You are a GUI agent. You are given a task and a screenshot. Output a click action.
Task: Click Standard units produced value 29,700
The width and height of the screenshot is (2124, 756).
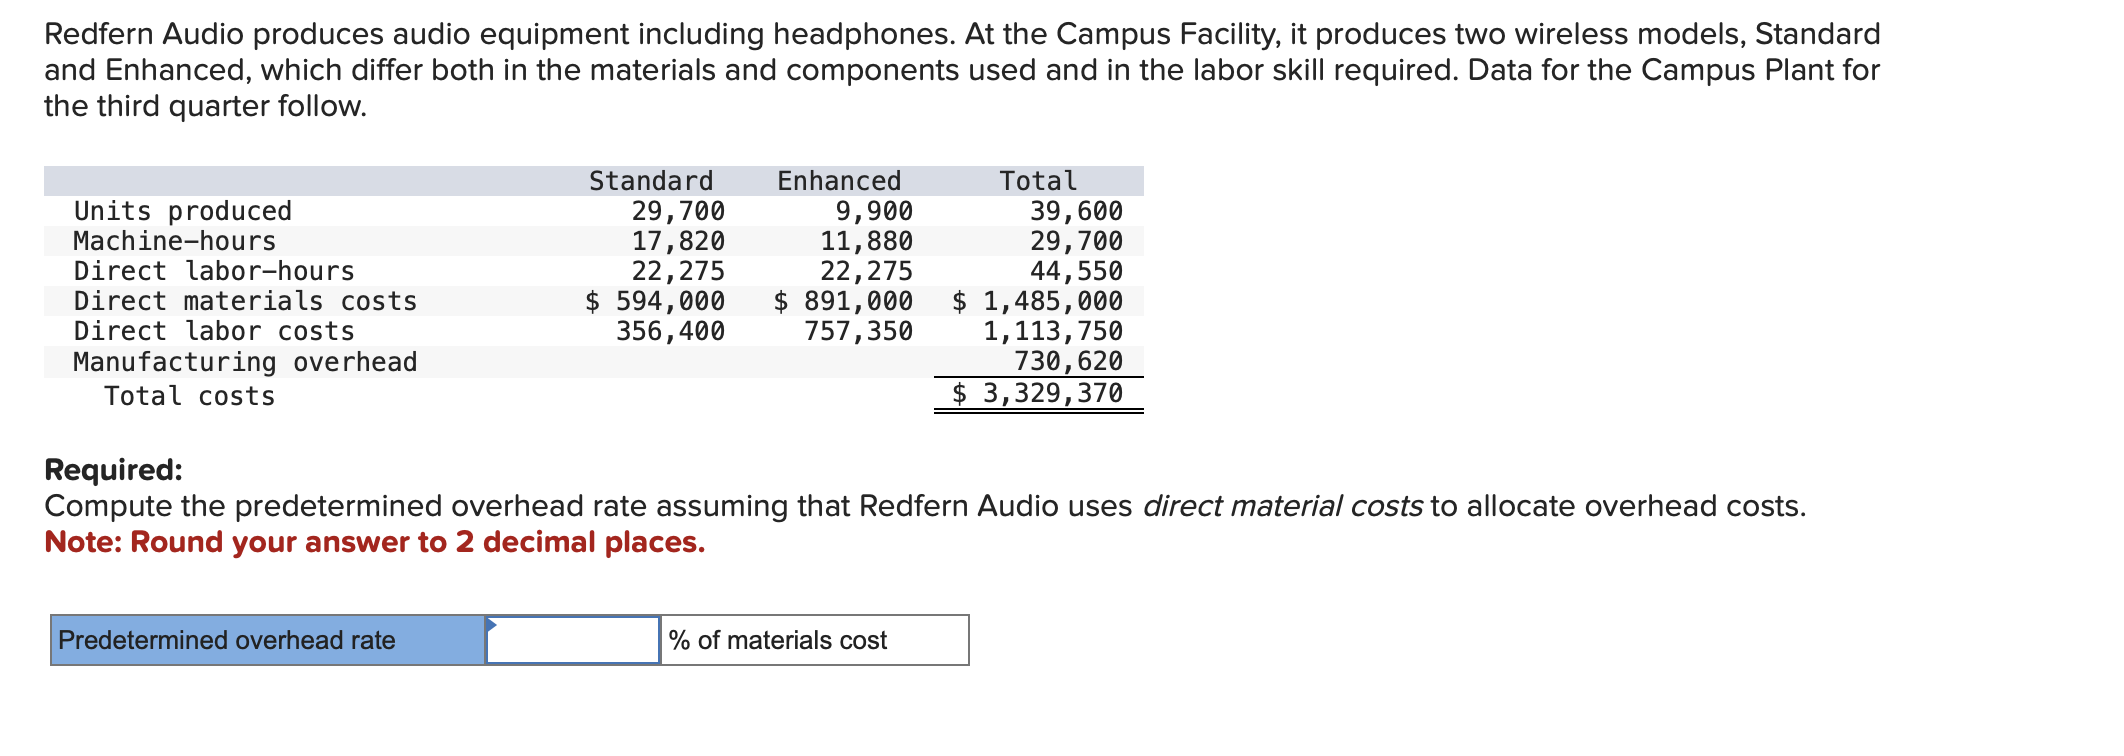(678, 211)
